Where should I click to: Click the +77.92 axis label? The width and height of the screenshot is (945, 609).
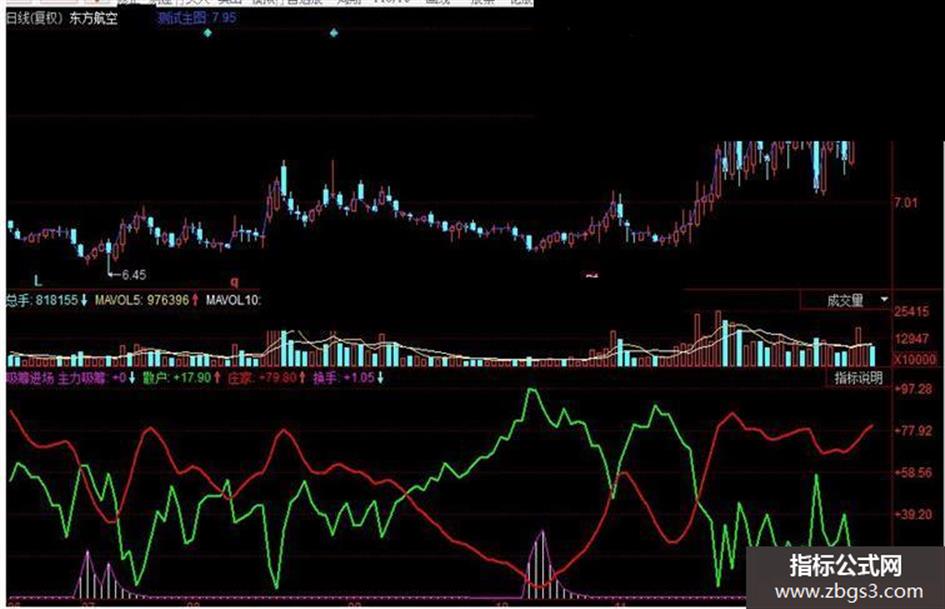[x=913, y=431]
